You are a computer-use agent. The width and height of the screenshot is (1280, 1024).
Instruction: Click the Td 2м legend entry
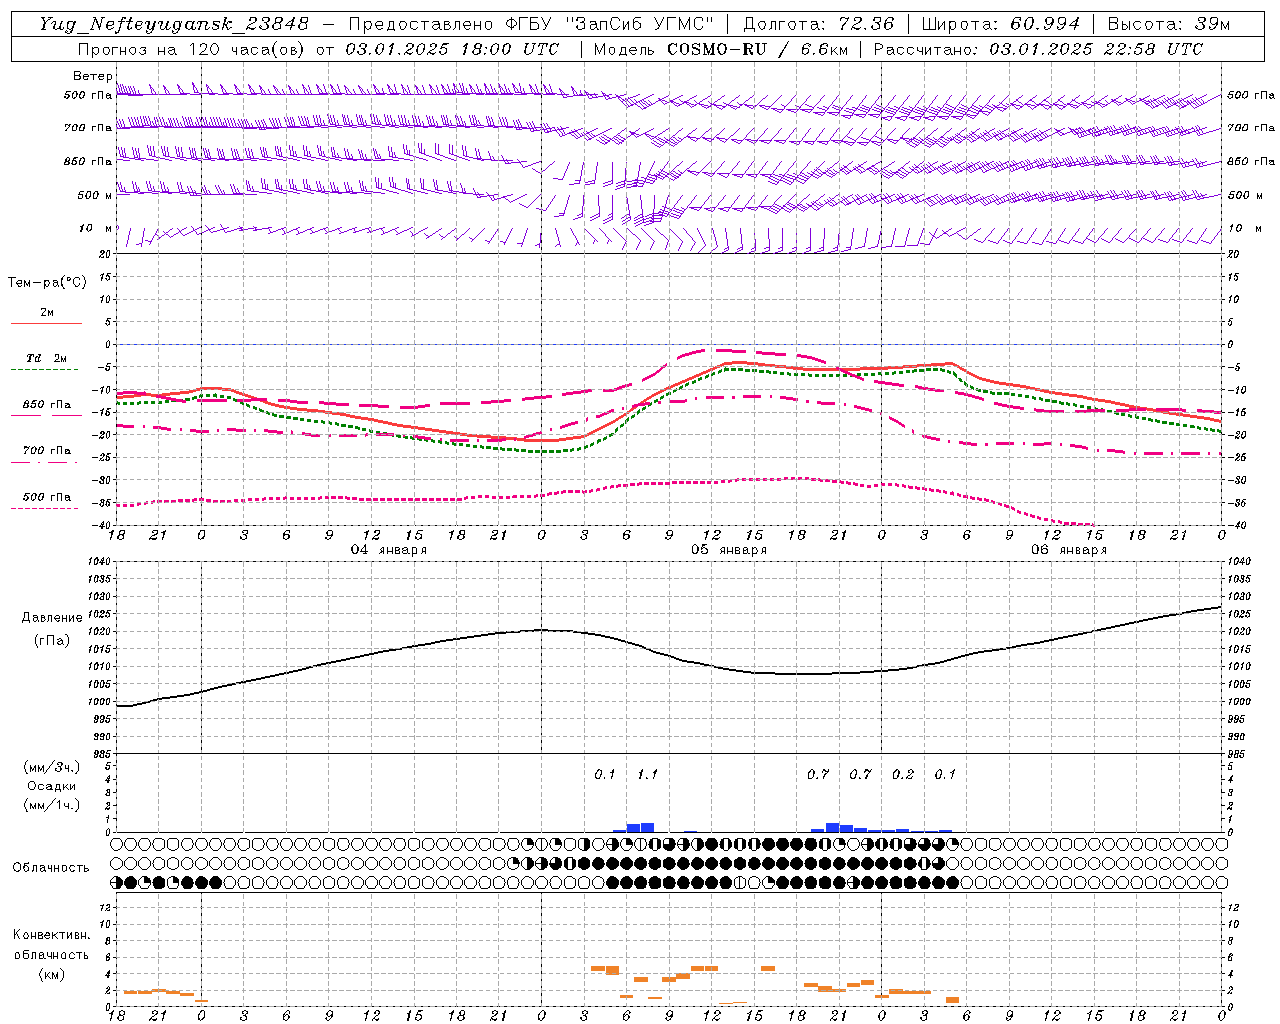[46, 358]
